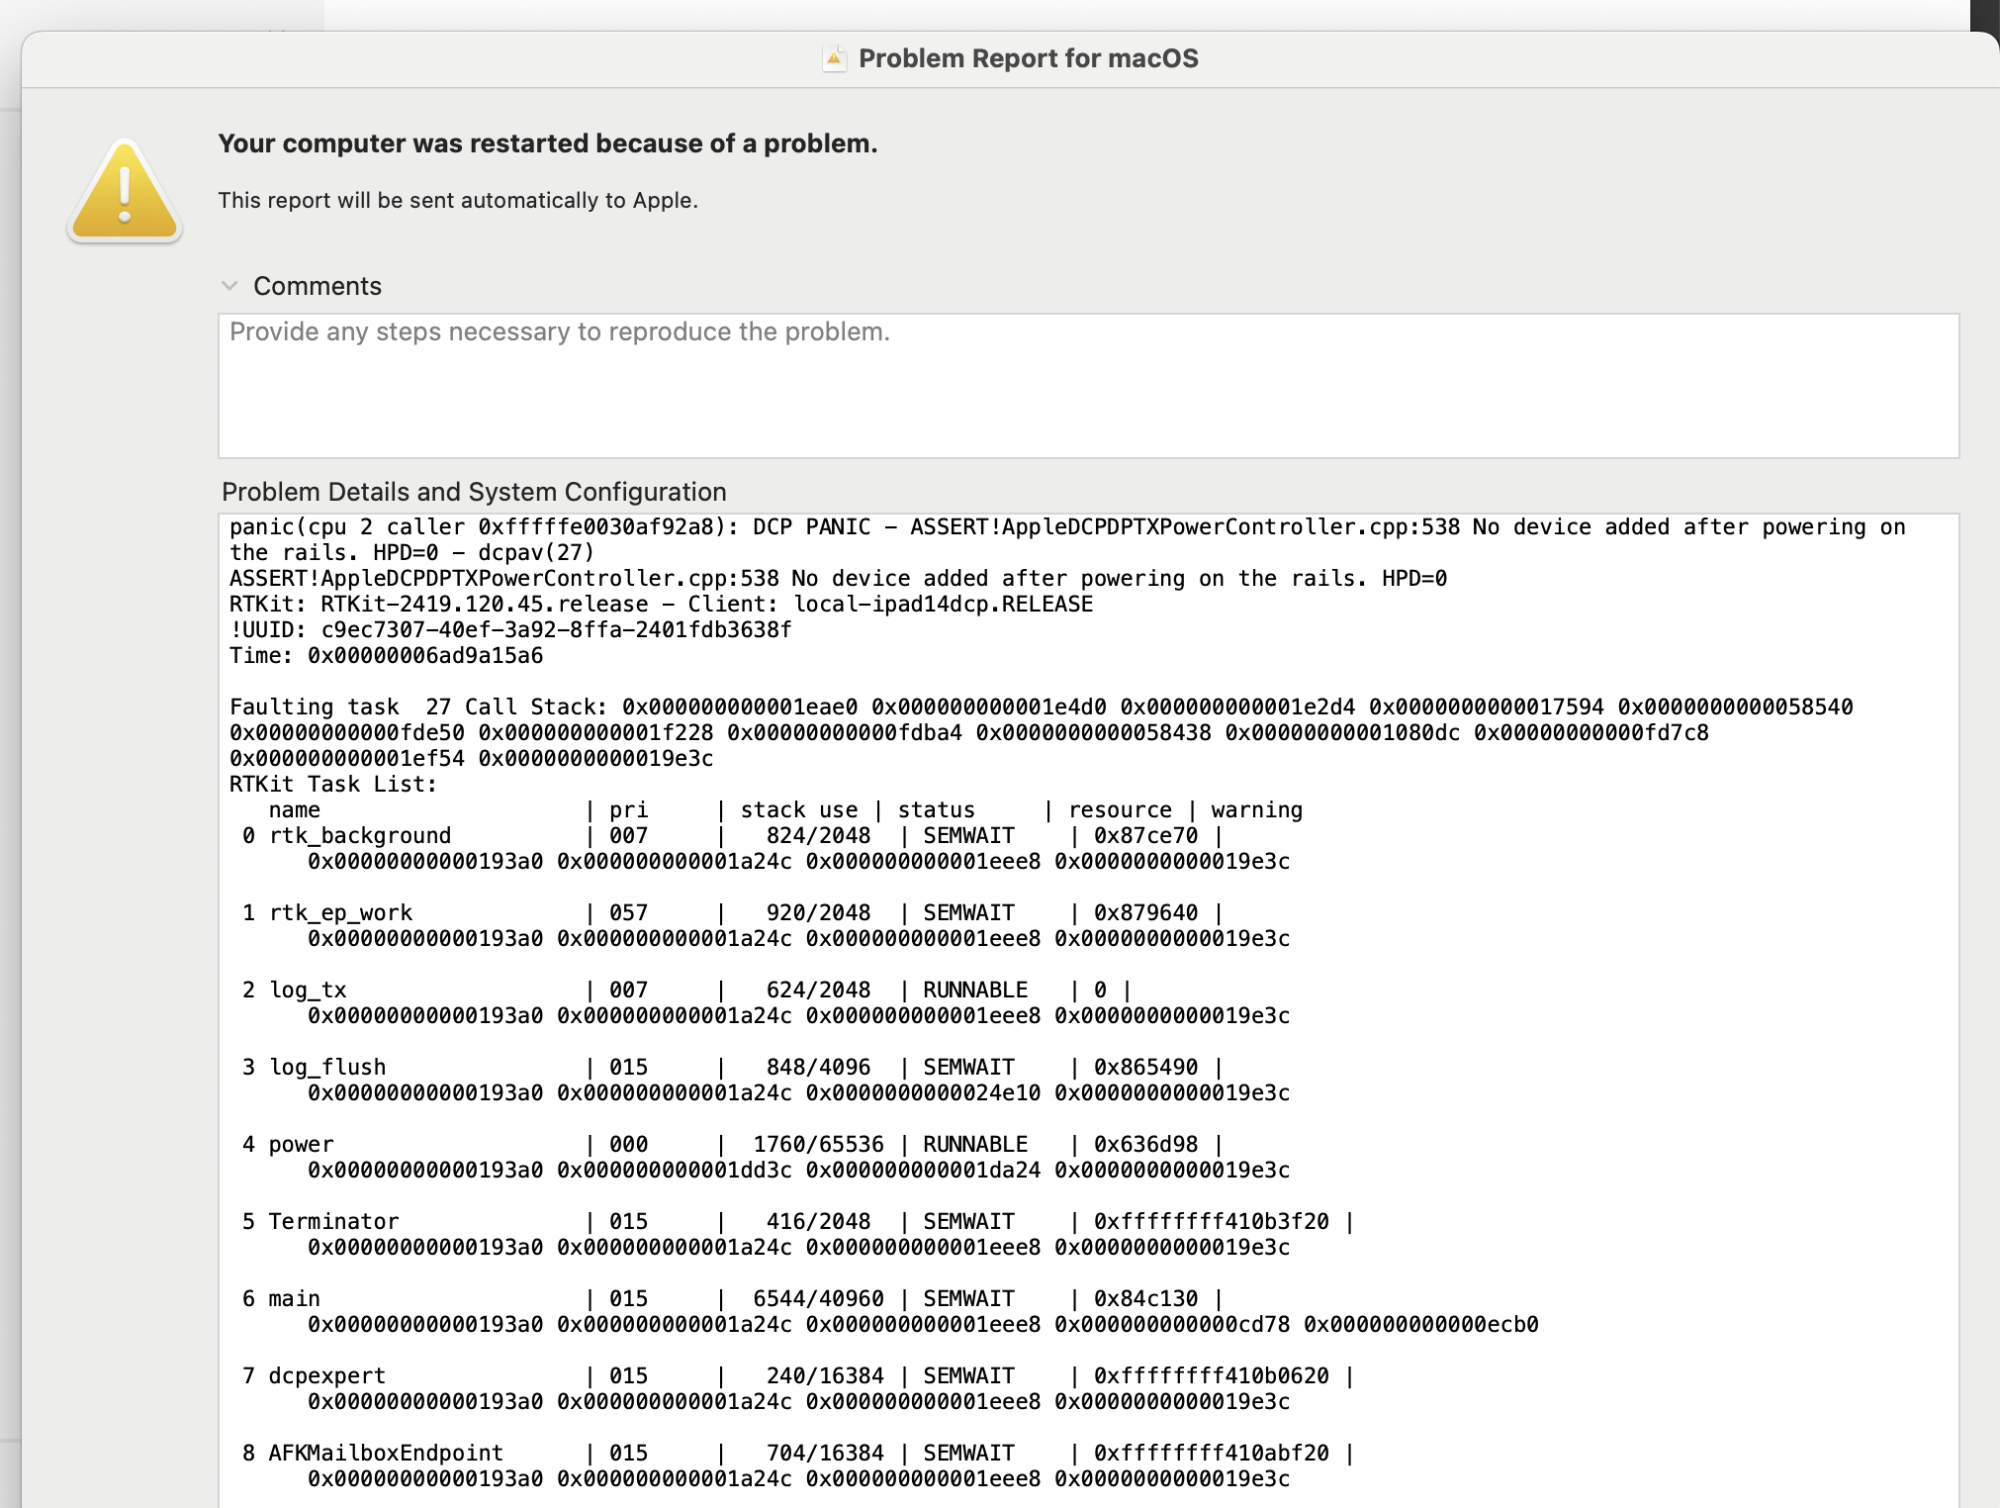Focus the comments text field
This screenshot has width=2000, height=1508.
[1087, 386]
